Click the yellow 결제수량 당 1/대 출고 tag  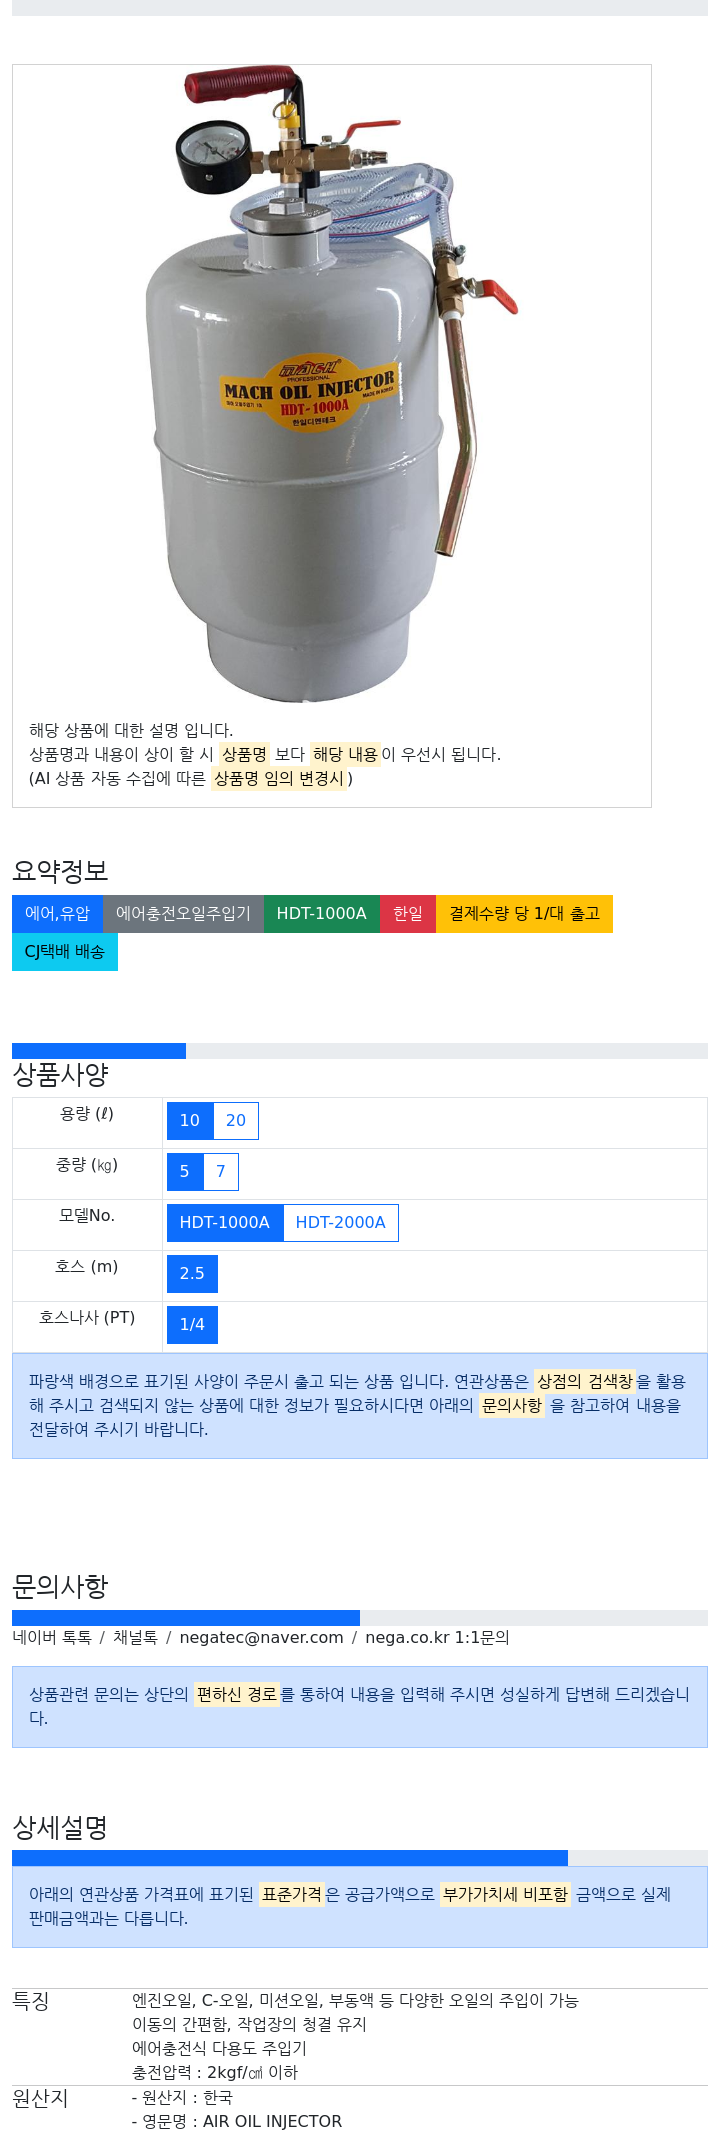click(524, 914)
